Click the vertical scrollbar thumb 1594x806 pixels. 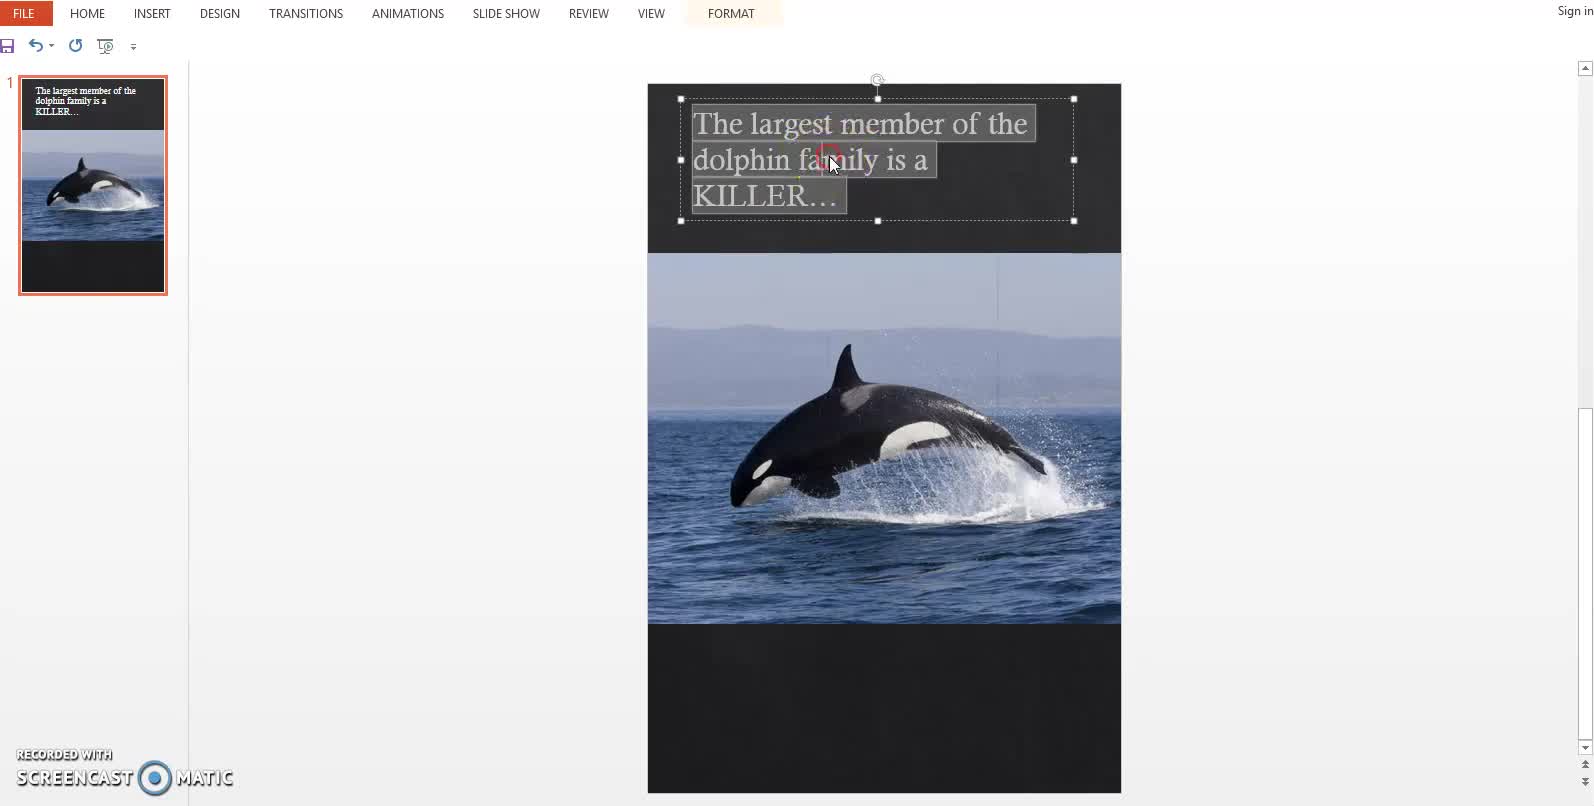pos(1585,572)
